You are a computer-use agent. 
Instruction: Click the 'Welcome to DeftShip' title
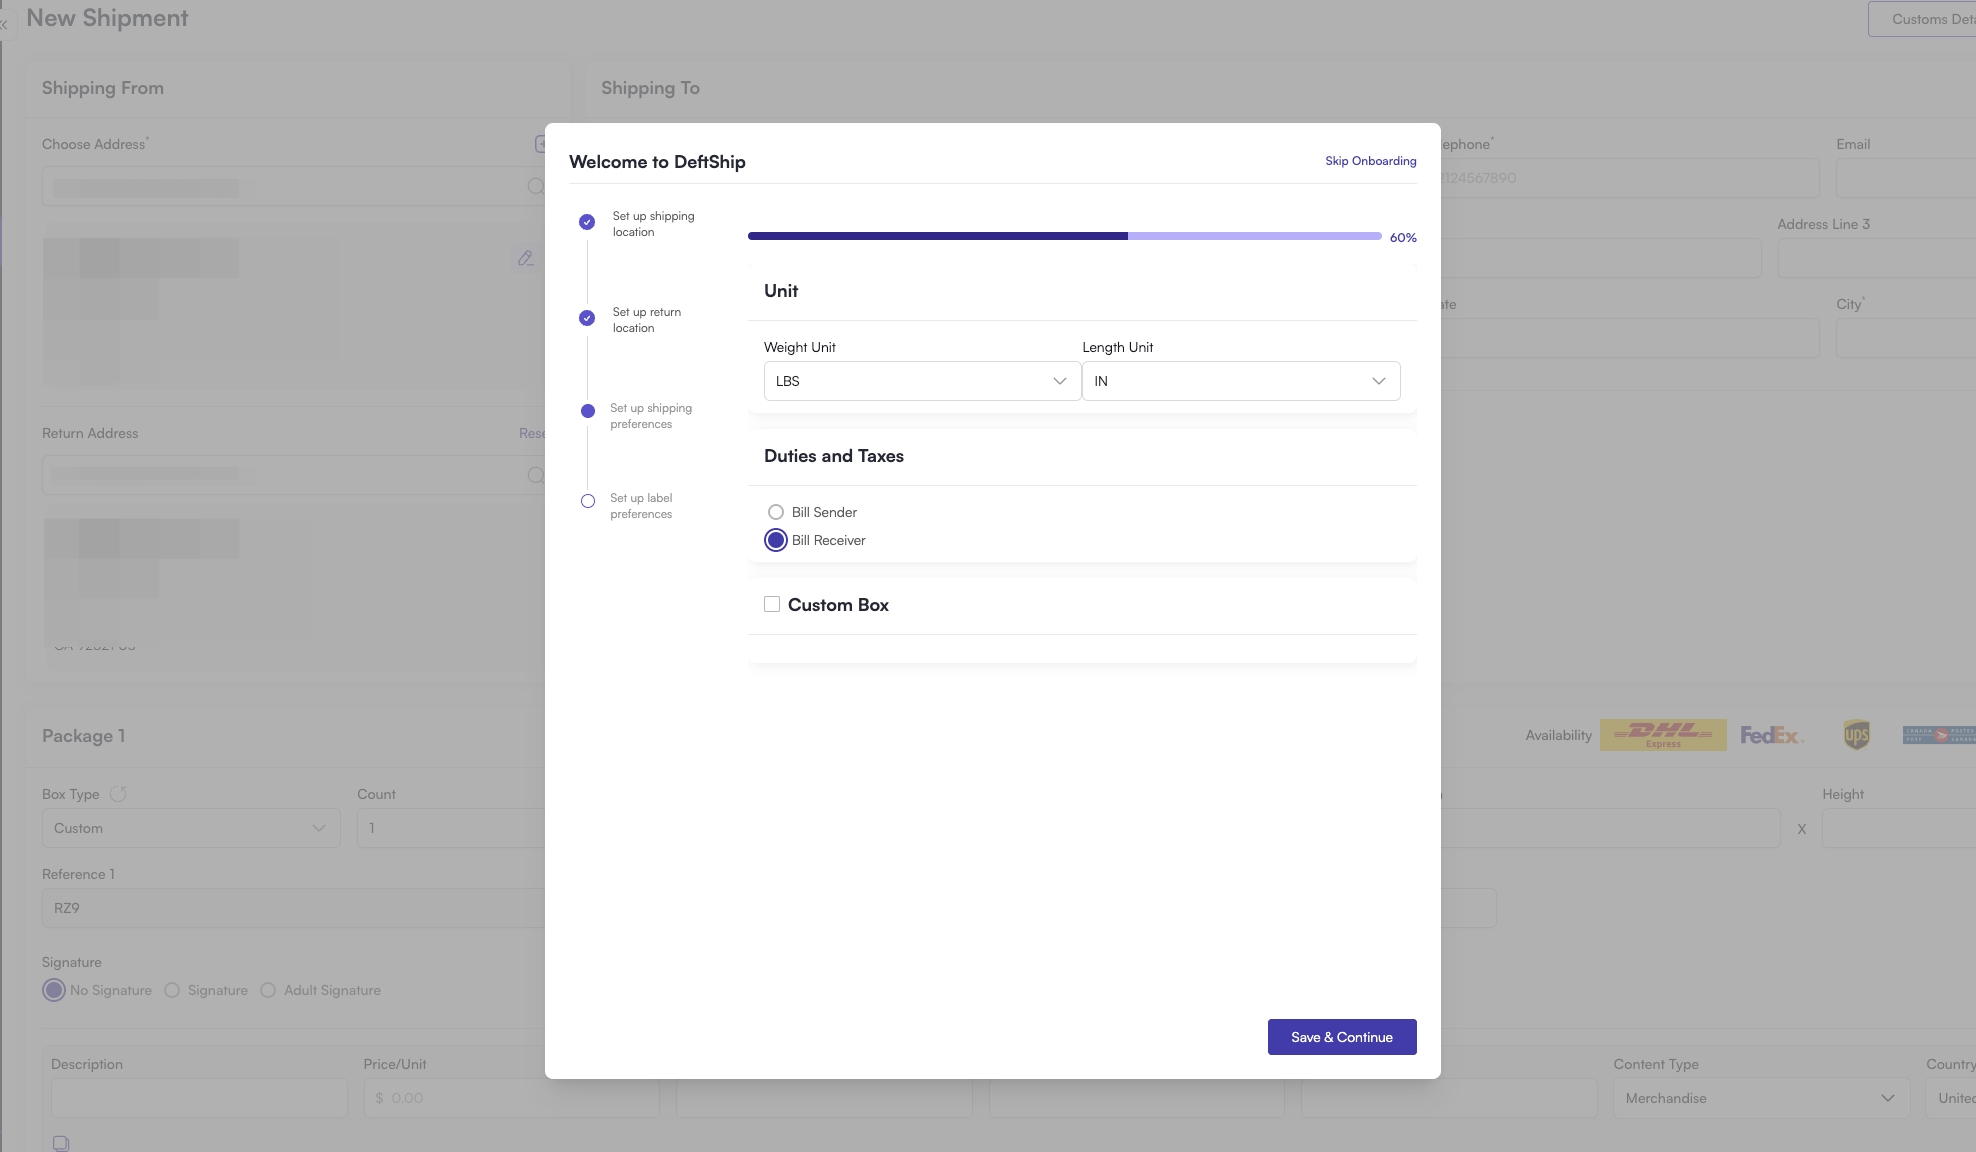pos(657,162)
